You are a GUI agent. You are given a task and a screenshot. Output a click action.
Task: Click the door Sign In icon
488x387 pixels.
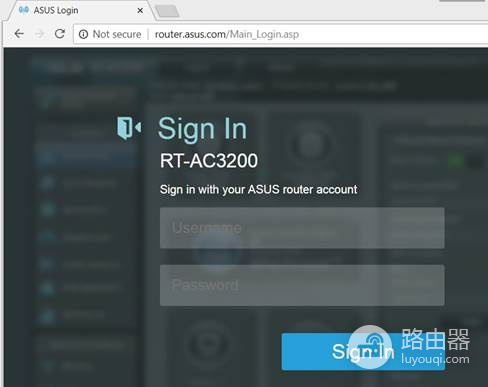coord(129,128)
